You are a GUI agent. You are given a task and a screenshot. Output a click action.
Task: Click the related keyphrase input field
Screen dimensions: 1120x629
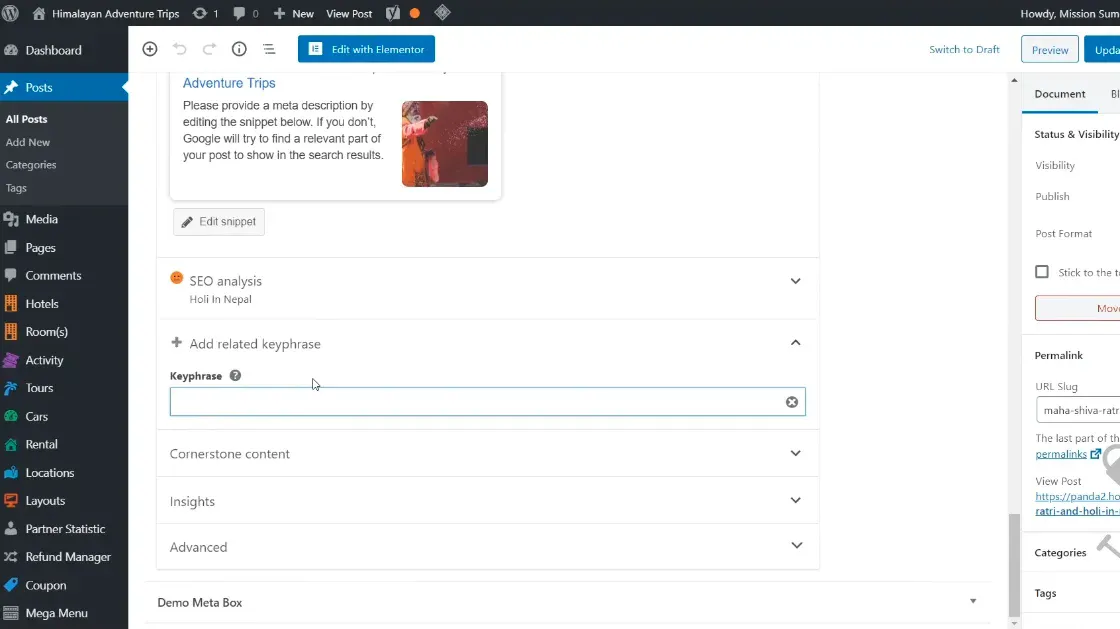[x=476, y=402]
